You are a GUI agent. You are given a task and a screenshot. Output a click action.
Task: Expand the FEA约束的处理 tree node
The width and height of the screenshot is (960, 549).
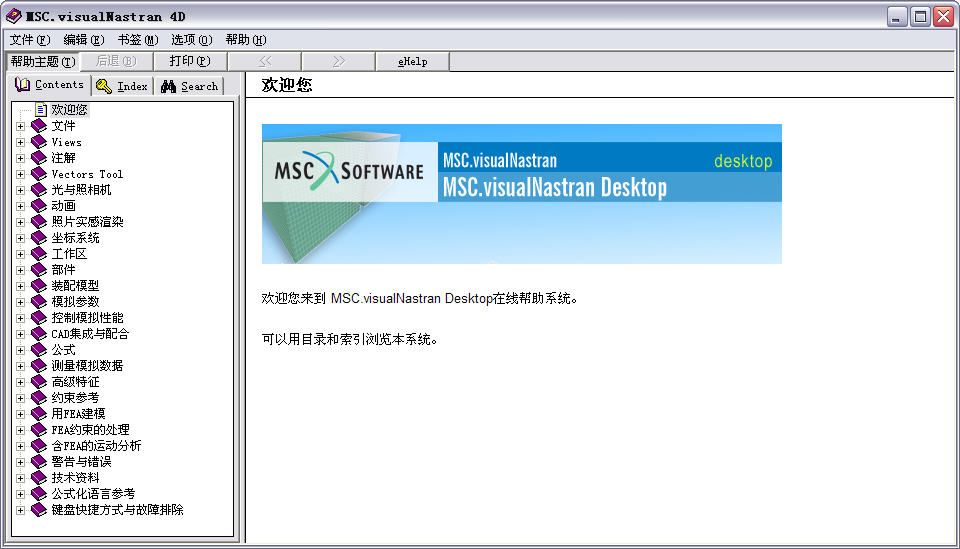tap(20, 430)
